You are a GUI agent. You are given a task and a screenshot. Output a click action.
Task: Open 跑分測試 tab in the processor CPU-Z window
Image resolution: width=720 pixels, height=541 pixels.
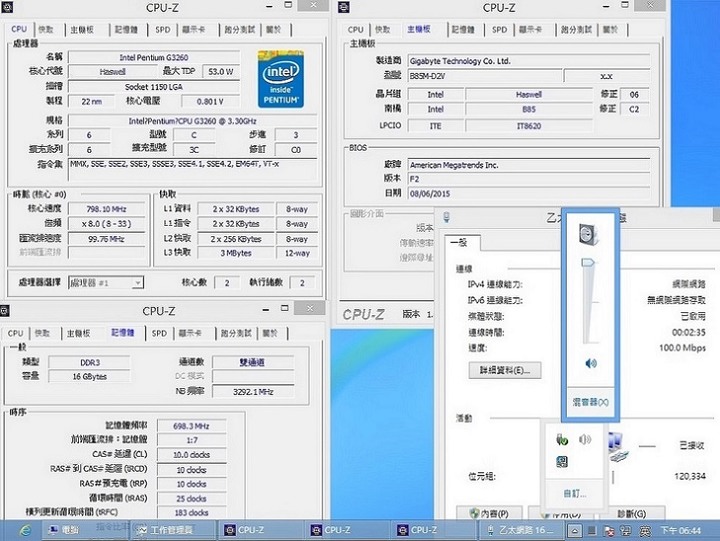coord(240,29)
